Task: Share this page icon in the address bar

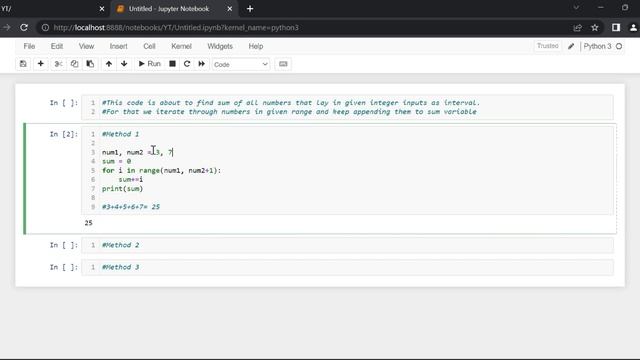Action: [x=577, y=28]
